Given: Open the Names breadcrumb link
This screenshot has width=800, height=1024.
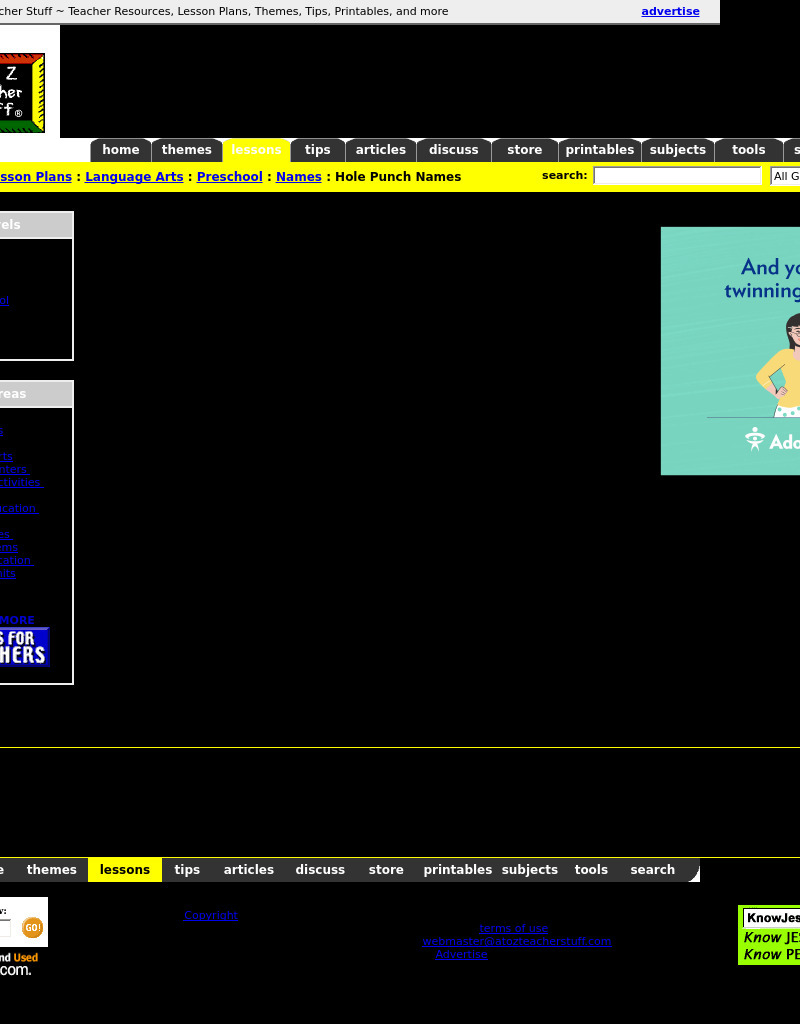Looking at the screenshot, I should 298,177.
